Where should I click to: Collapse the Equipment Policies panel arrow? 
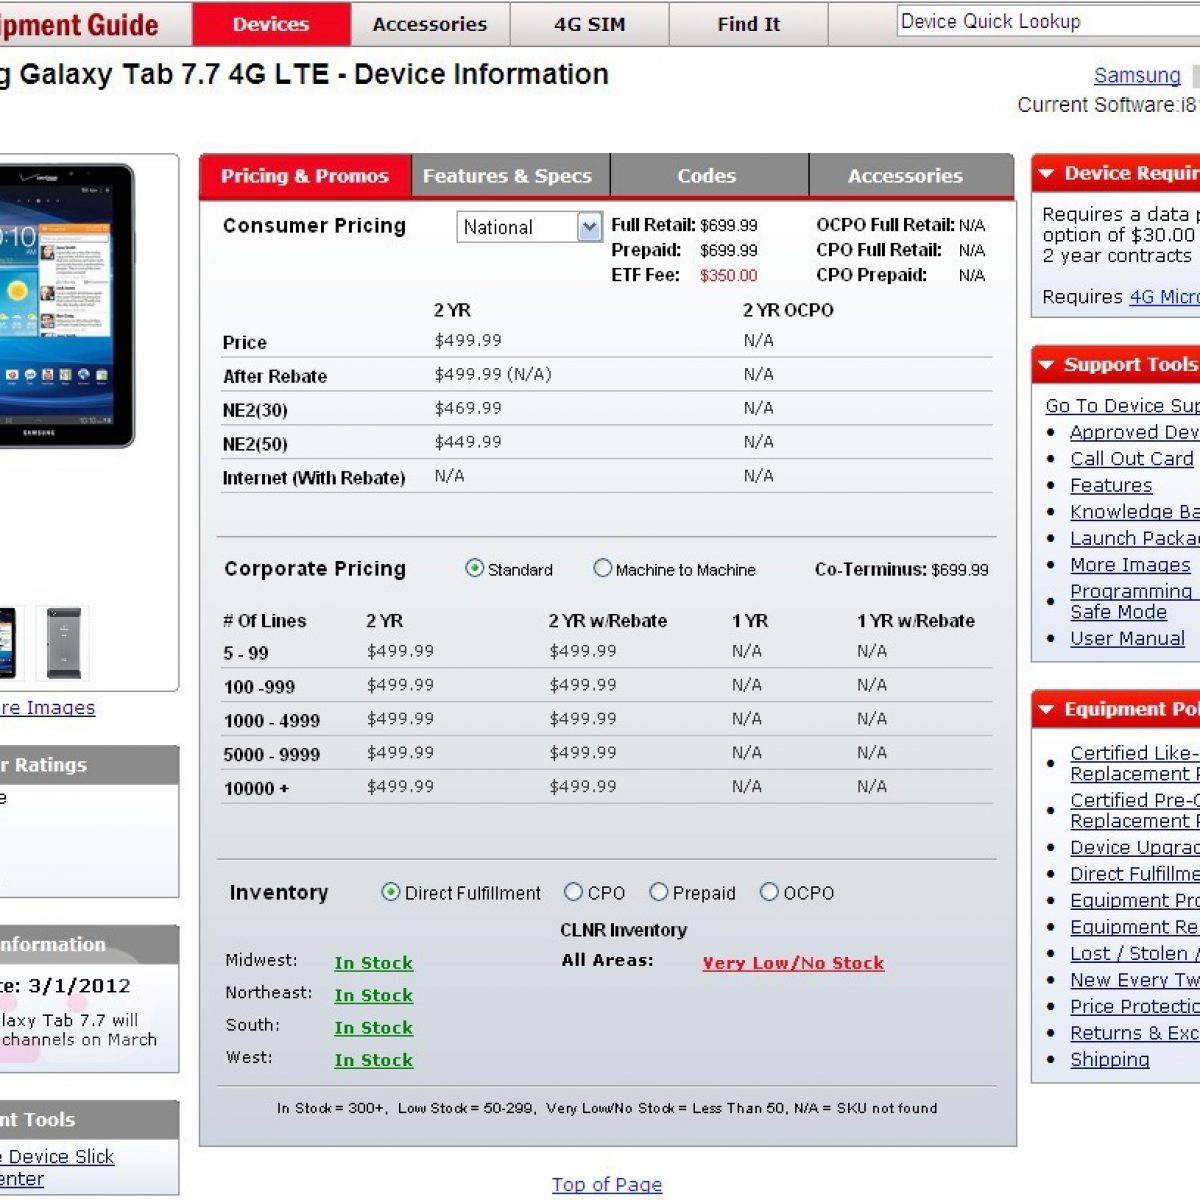click(1046, 710)
